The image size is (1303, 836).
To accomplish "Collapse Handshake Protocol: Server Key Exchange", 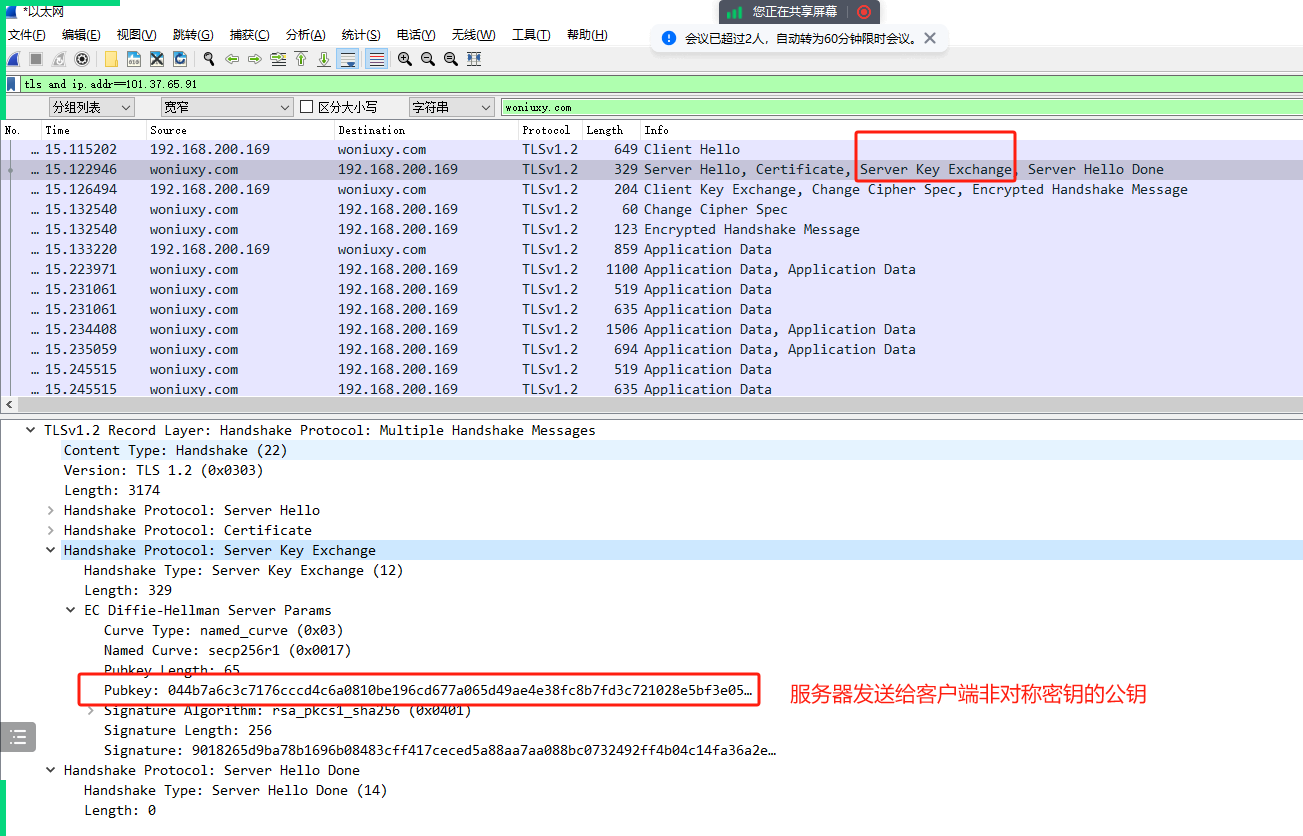I will [51, 550].
